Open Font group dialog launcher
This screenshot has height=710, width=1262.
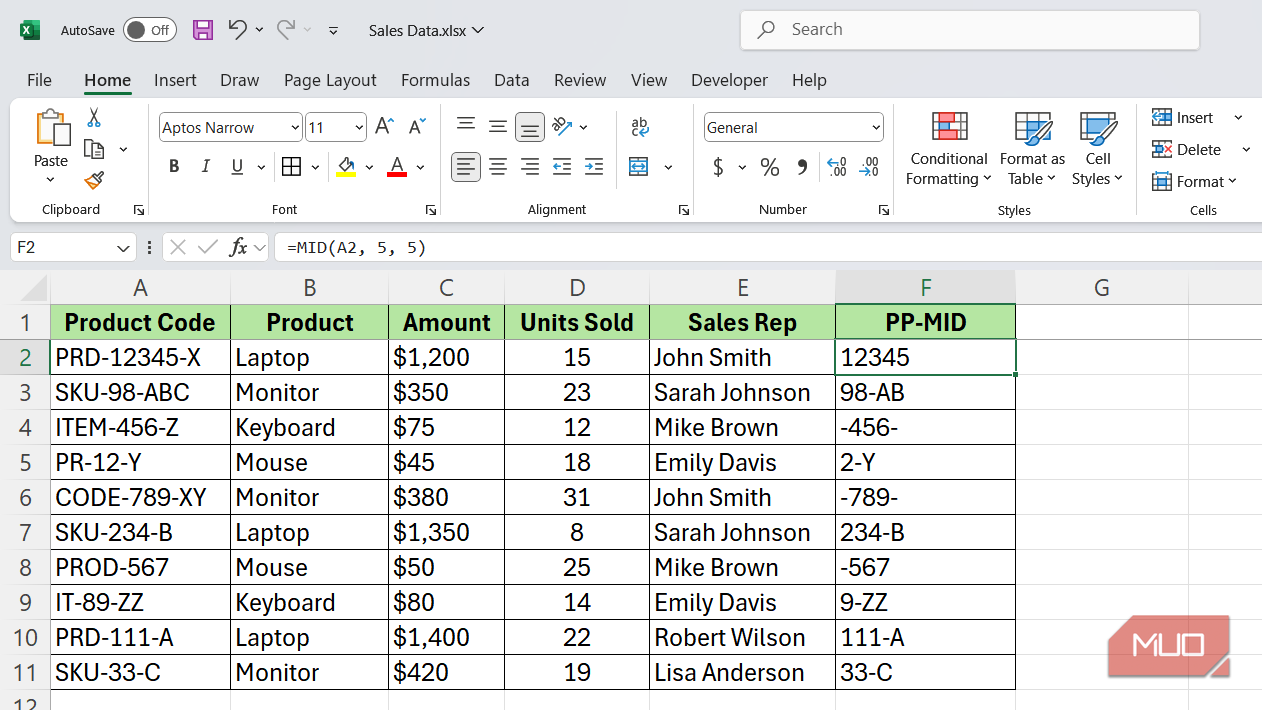tap(430, 210)
